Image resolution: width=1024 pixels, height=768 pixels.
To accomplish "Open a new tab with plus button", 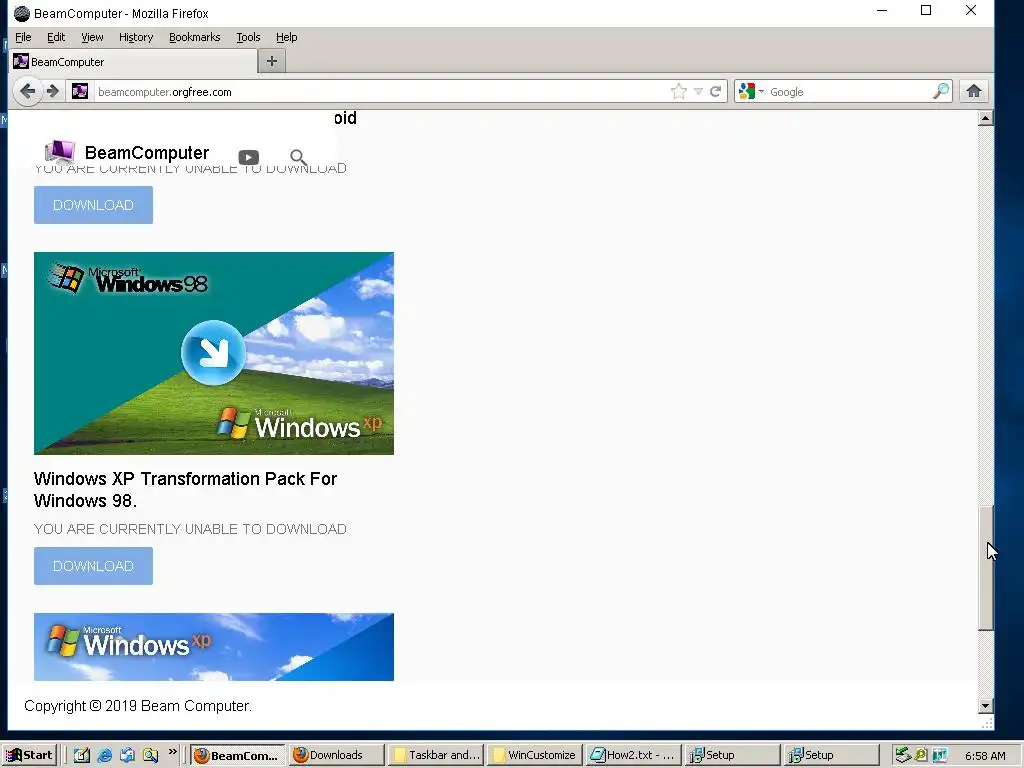I will 272,61.
